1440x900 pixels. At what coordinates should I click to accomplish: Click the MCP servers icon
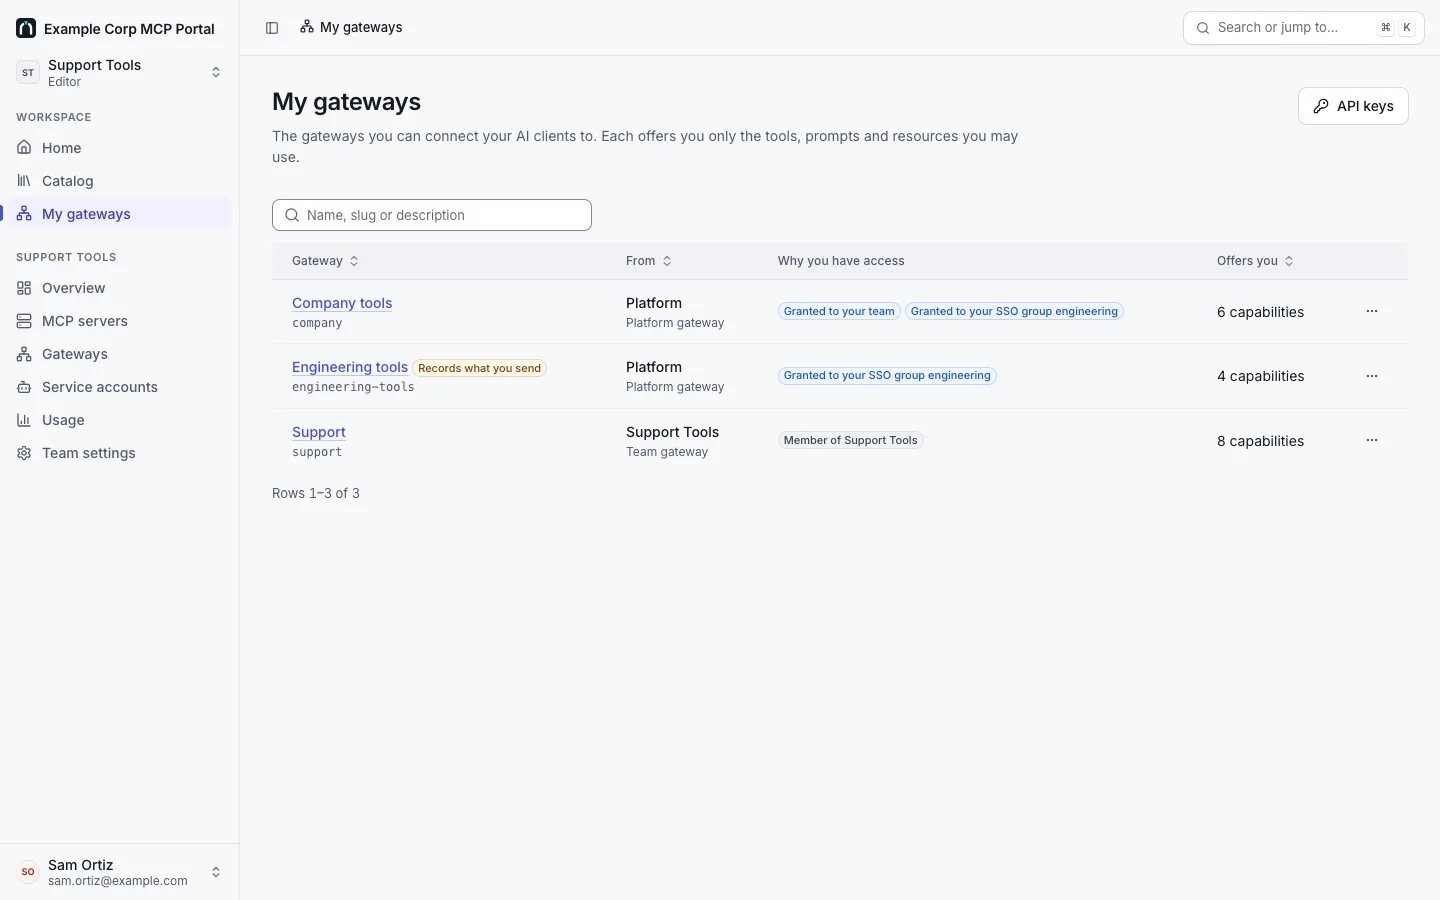click(24, 321)
